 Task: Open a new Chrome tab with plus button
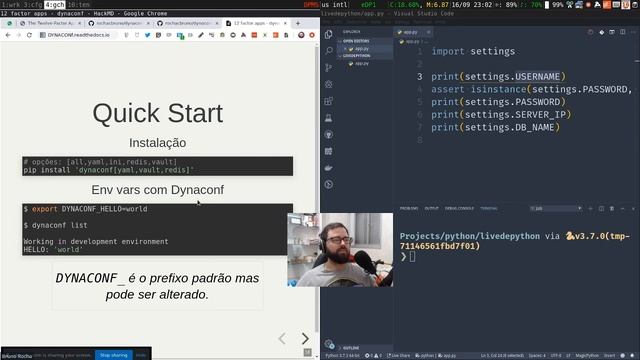pyautogui.click(x=298, y=23)
